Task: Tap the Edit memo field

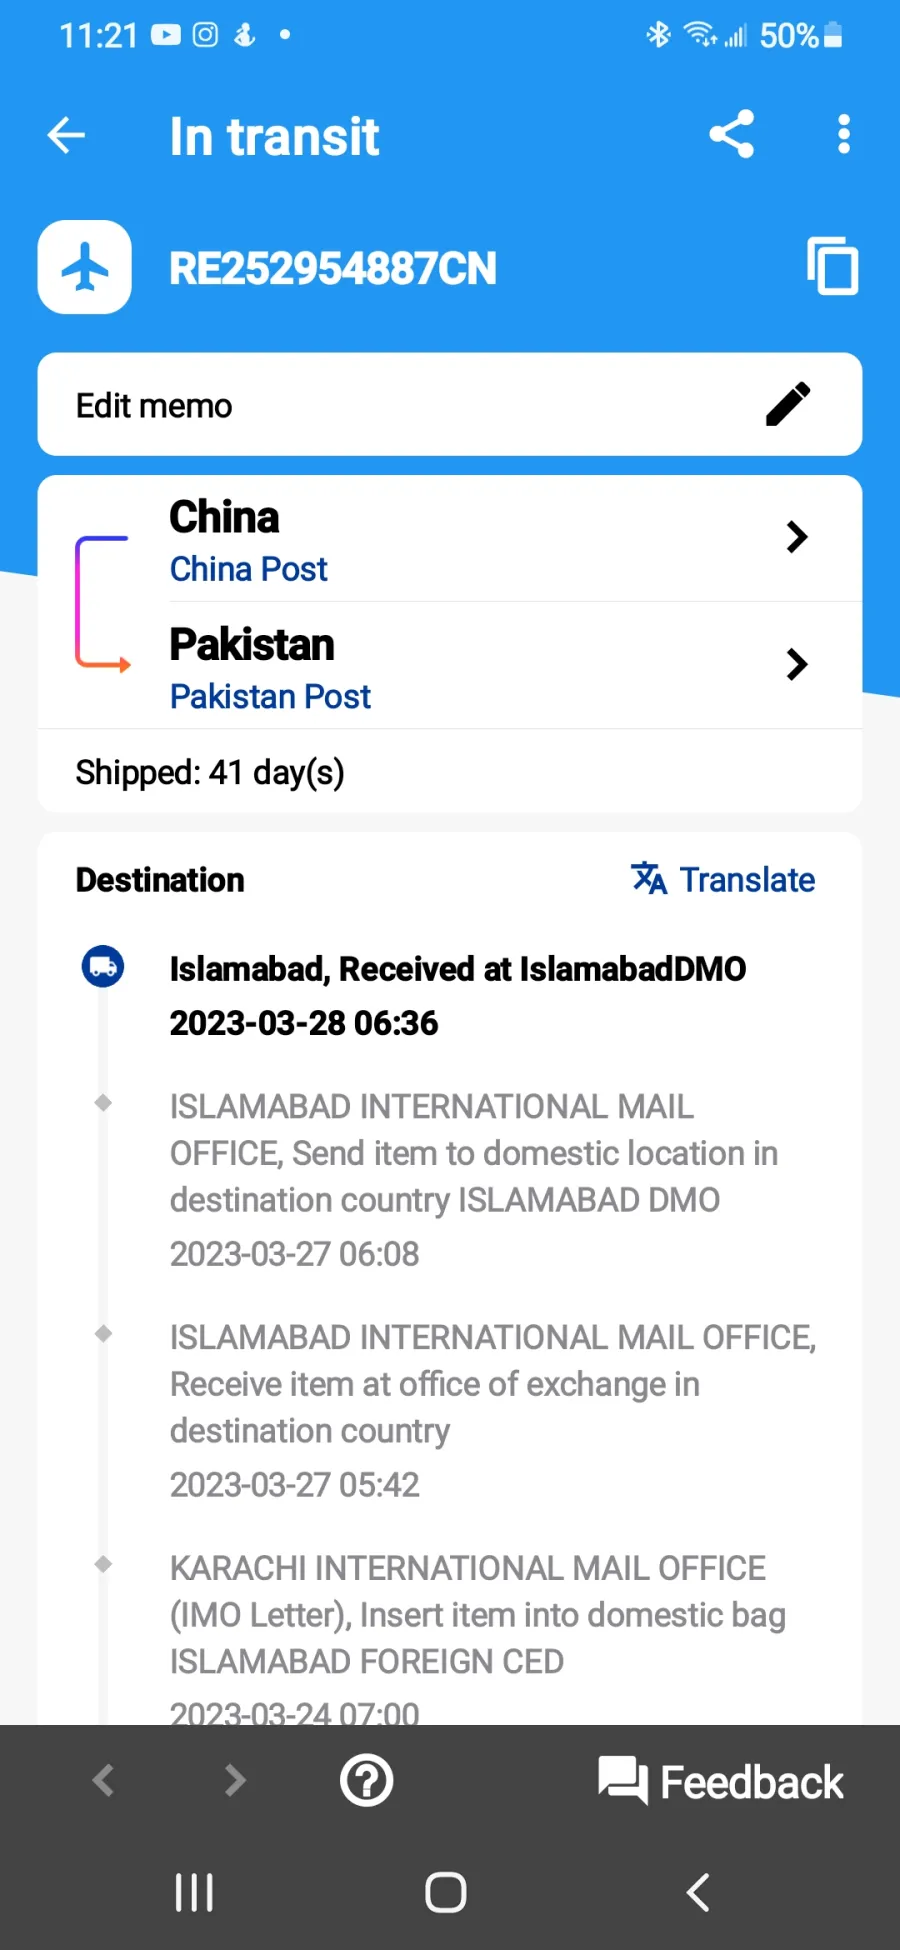Action: coord(450,404)
